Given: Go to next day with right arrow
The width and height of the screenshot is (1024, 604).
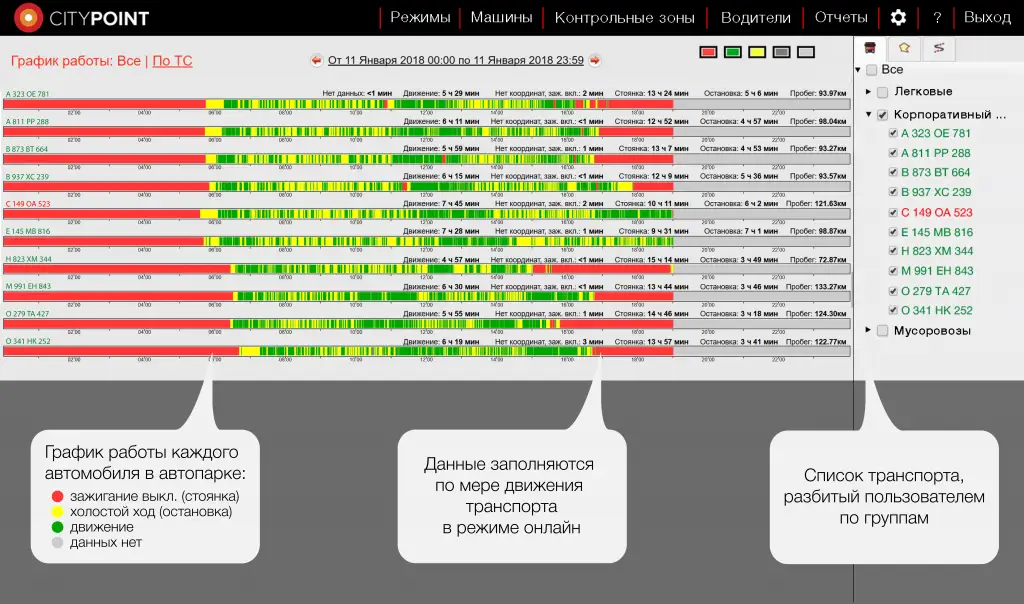Looking at the screenshot, I should click(x=595, y=60).
